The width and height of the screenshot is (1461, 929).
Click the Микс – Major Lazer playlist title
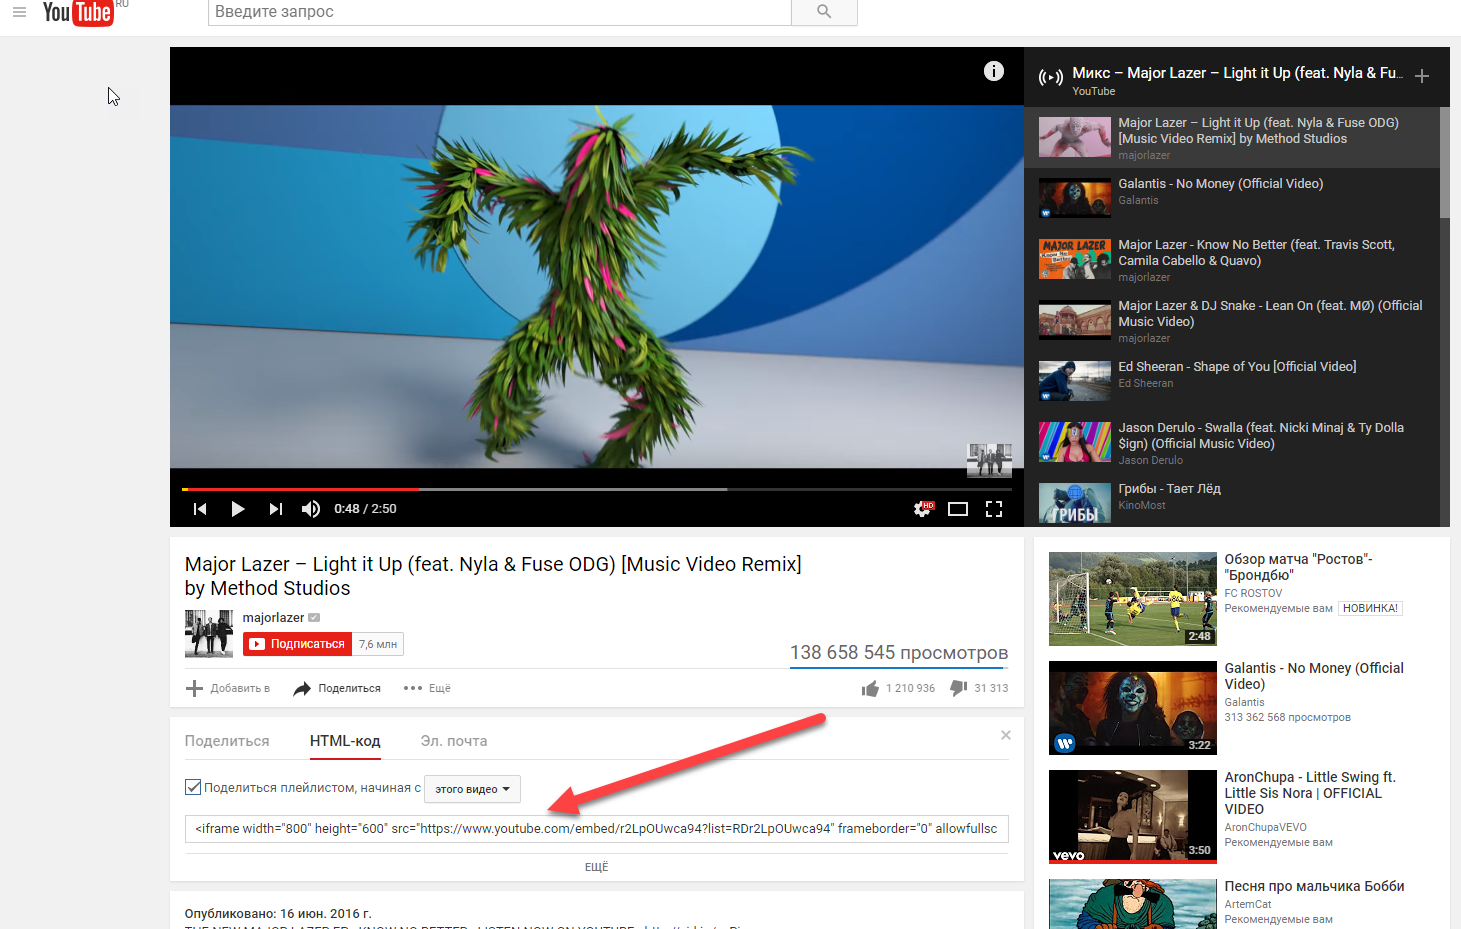coord(1237,73)
